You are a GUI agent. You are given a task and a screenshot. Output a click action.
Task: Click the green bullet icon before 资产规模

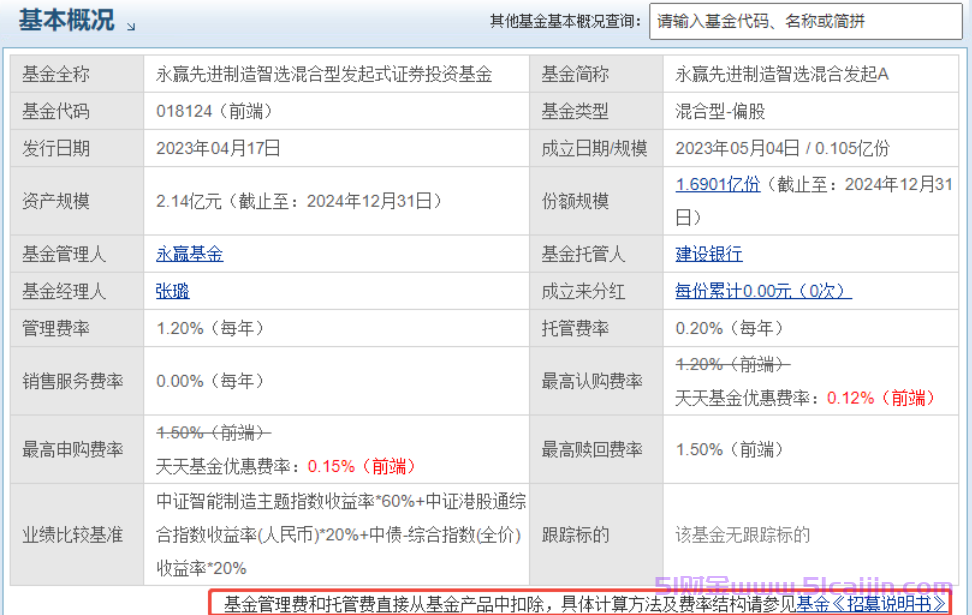click(18, 200)
